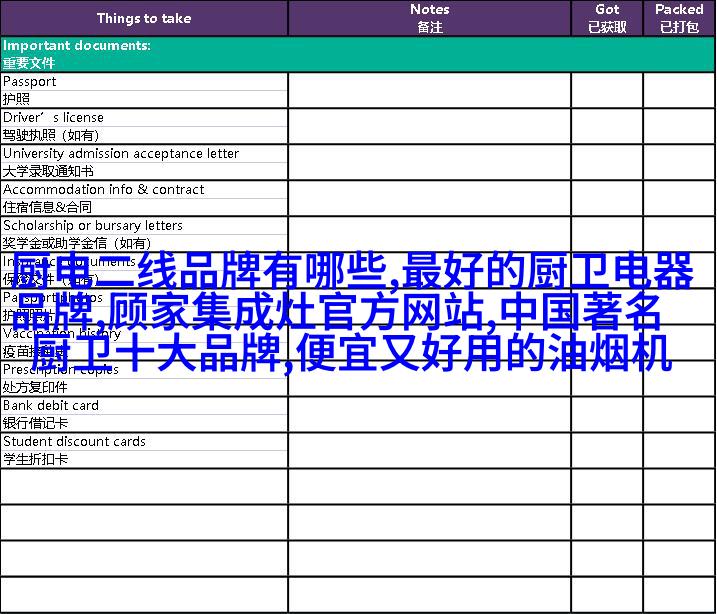Select the 'Notes 备注' header cell
This screenshot has width=717, height=614.
click(429, 18)
